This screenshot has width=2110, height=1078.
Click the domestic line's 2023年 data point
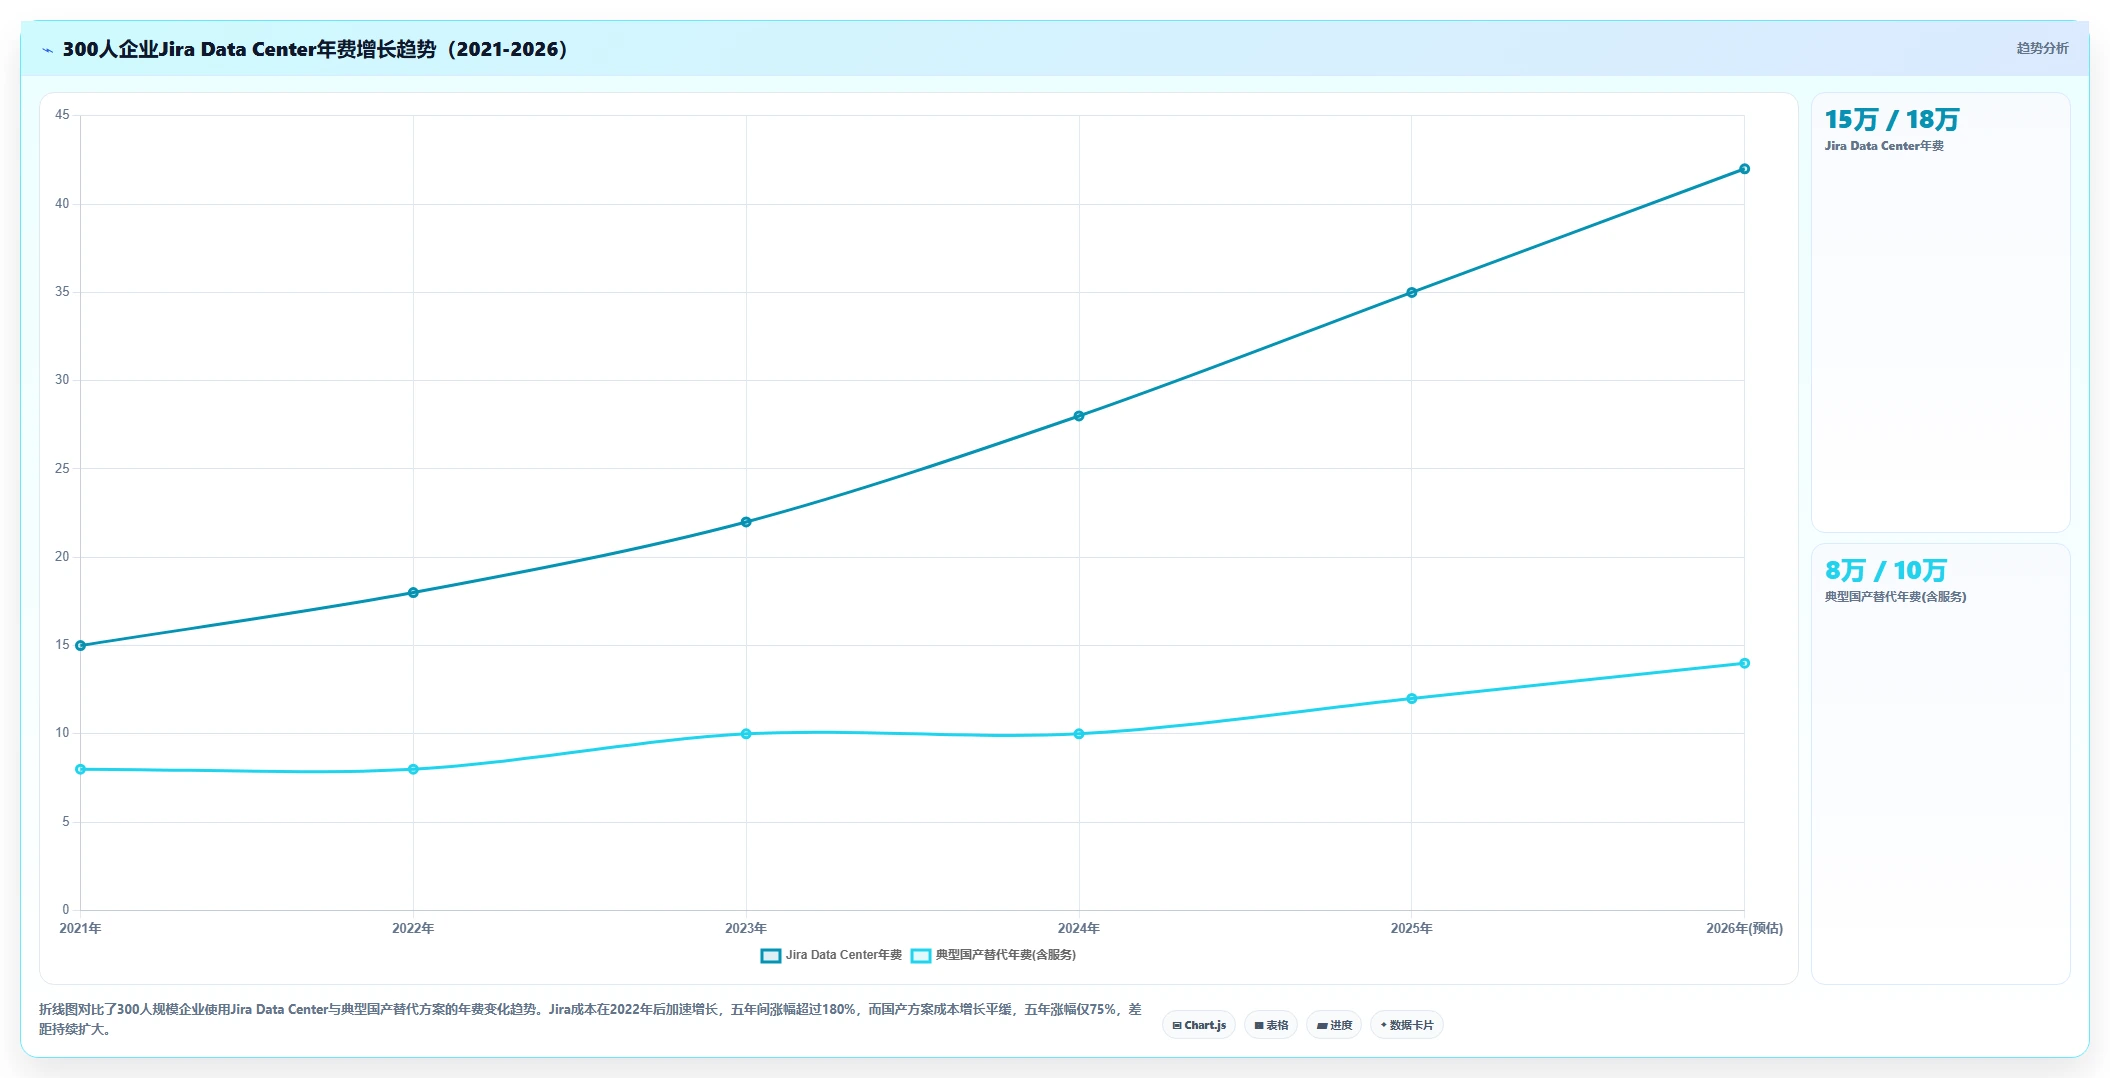(x=746, y=734)
